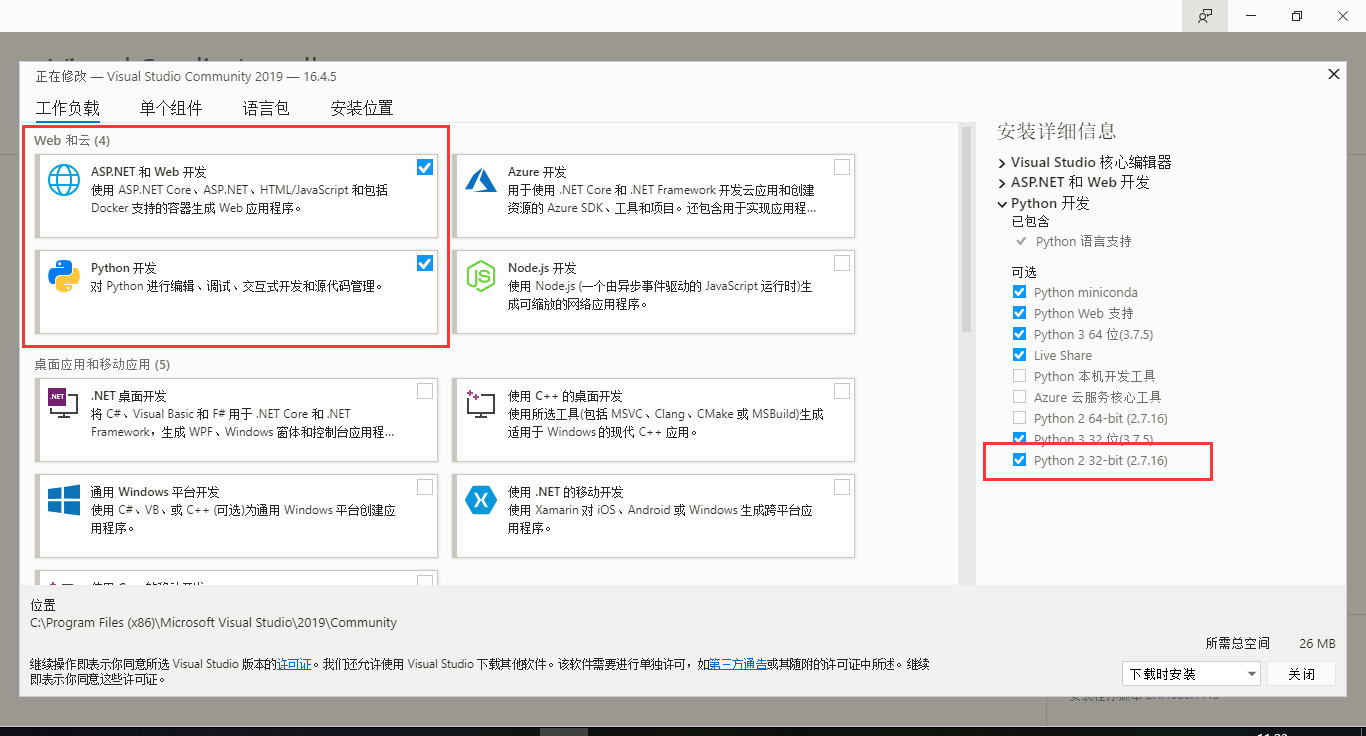Screen dimensions: 1366x736
Task: Click the Python logo icon
Action: [x=64, y=276]
